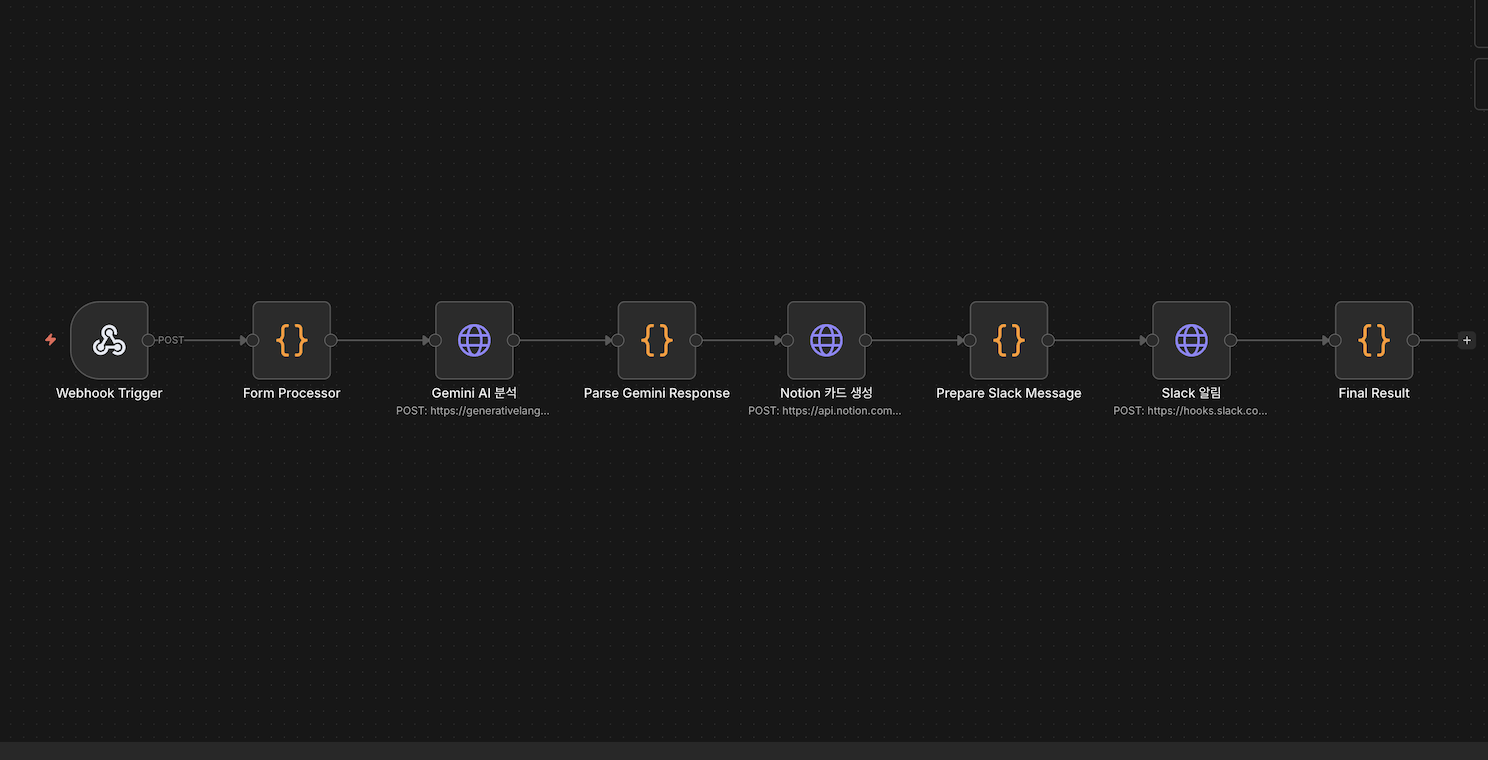This screenshot has height=760, width=1488.
Task: Click the Prepare Slack Message code node
Action: click(x=1008, y=340)
